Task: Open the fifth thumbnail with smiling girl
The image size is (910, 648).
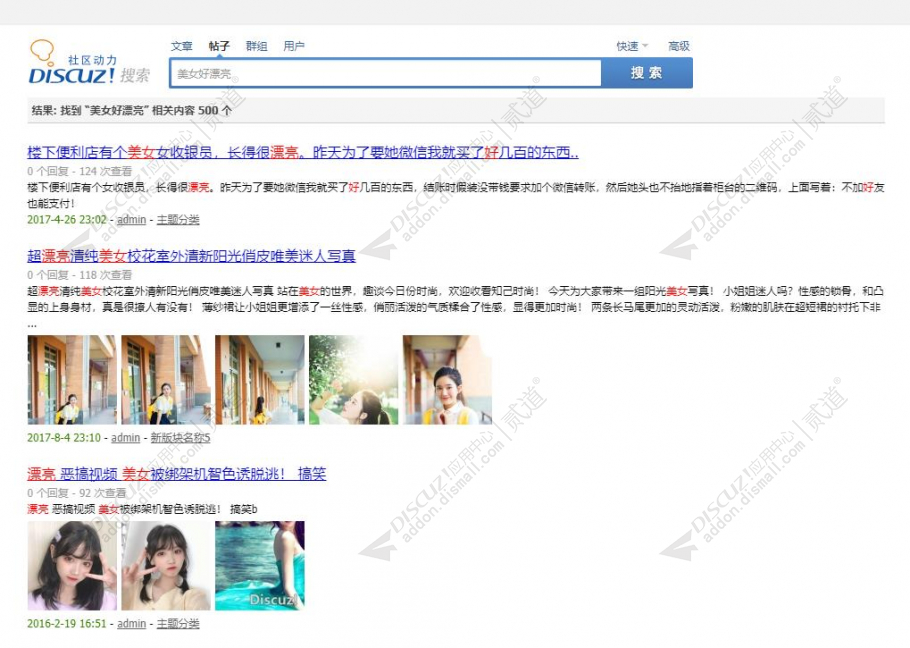Action: (x=447, y=380)
